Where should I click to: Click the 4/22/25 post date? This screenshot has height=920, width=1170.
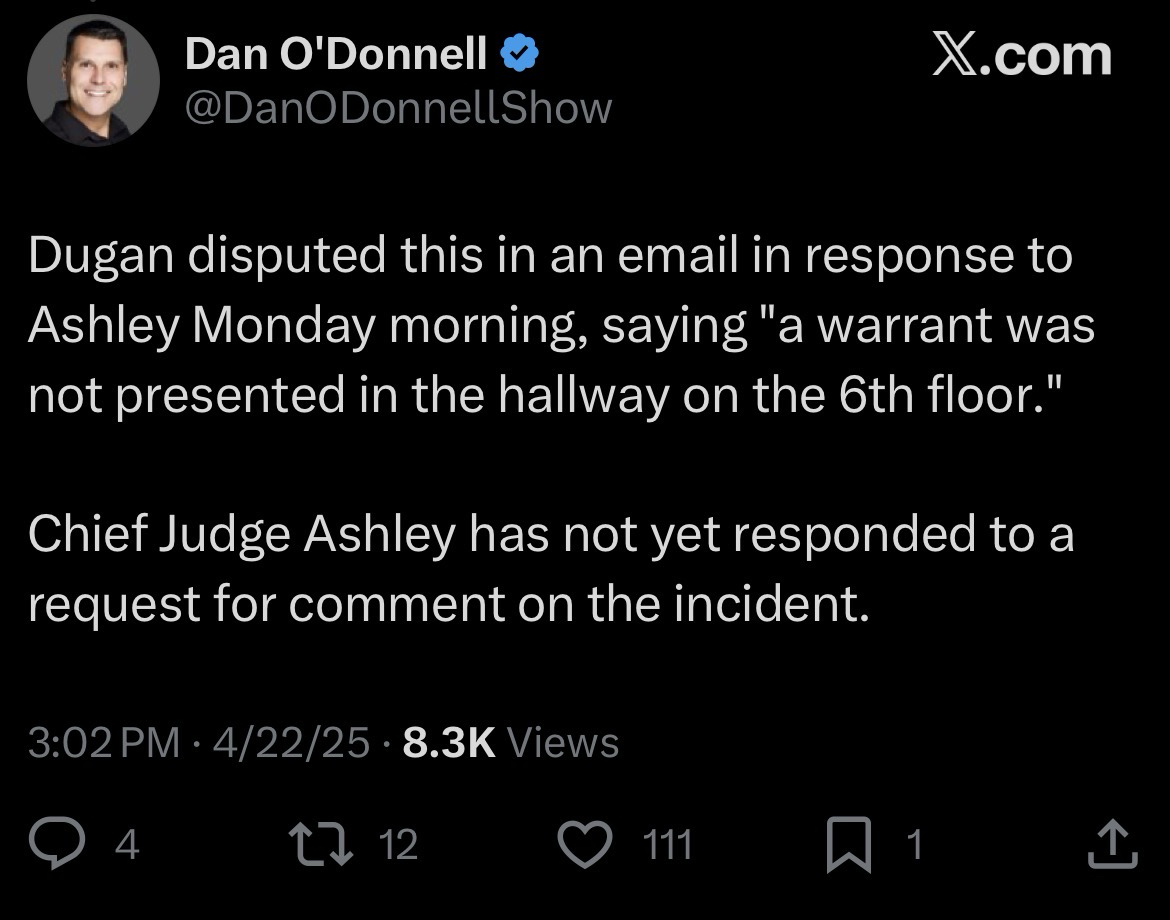click(x=284, y=743)
